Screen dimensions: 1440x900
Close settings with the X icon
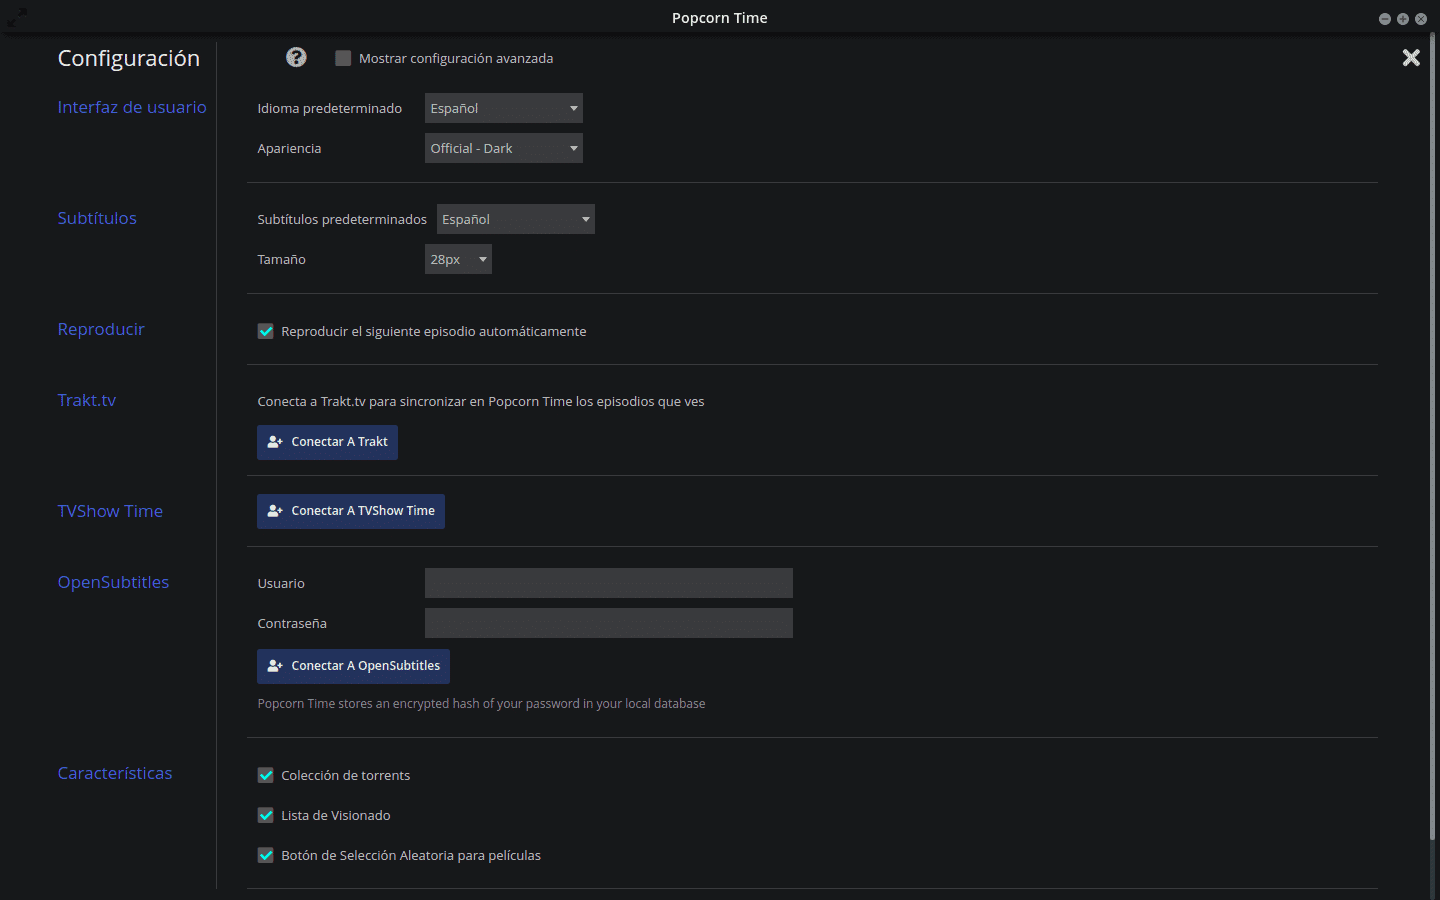[1411, 58]
